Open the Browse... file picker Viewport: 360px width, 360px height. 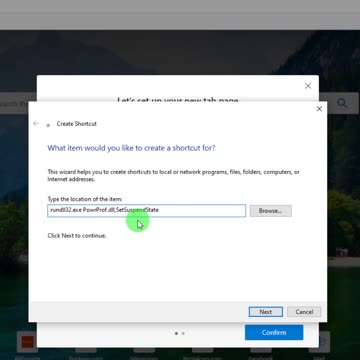click(271, 211)
